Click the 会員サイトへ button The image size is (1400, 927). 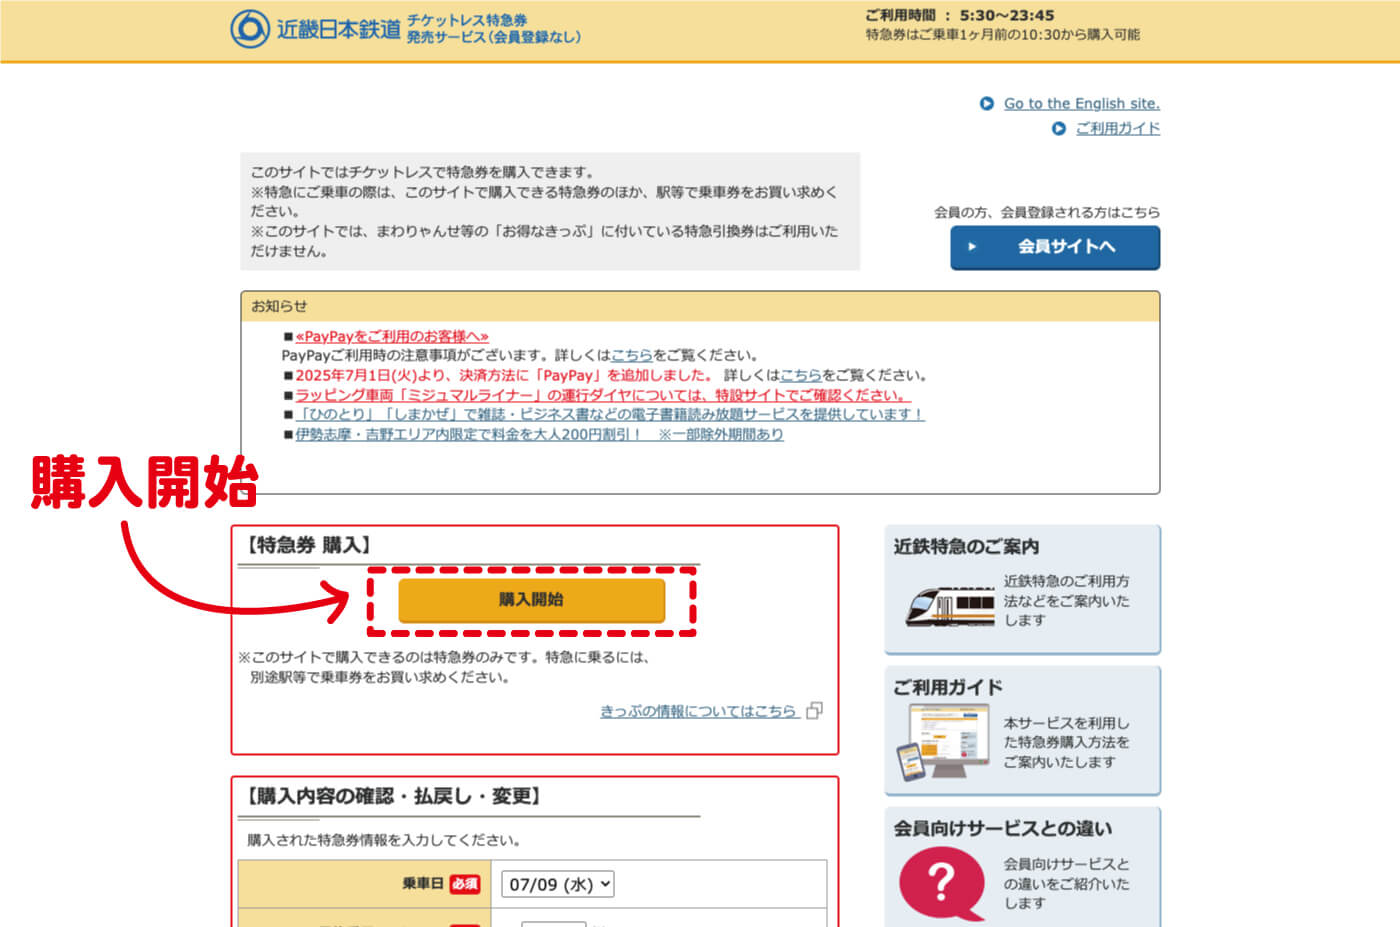[1054, 248]
